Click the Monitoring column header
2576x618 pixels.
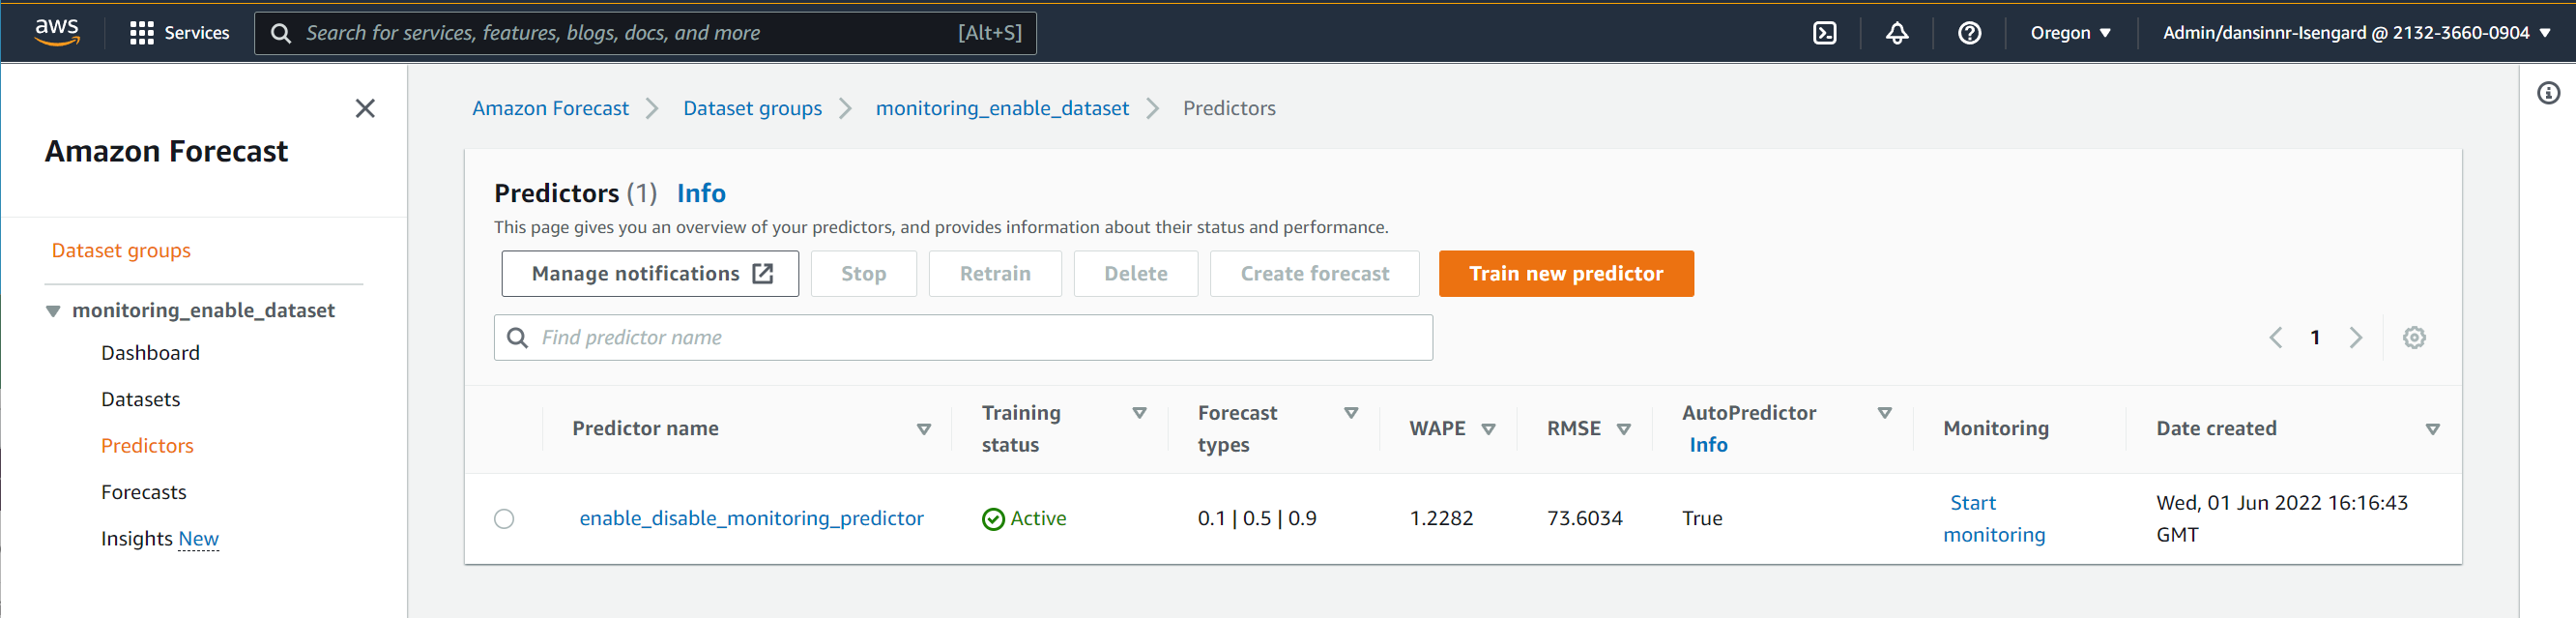pos(1995,429)
